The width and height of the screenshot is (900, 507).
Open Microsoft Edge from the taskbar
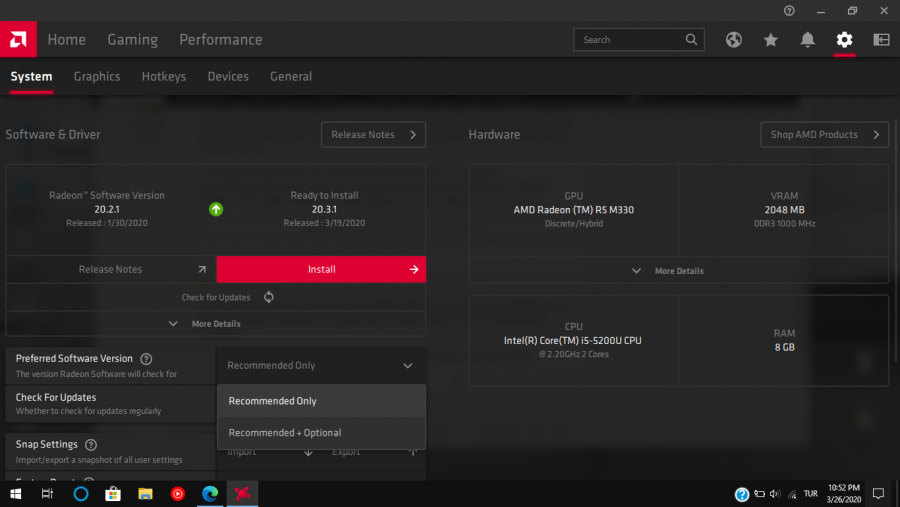pos(210,494)
